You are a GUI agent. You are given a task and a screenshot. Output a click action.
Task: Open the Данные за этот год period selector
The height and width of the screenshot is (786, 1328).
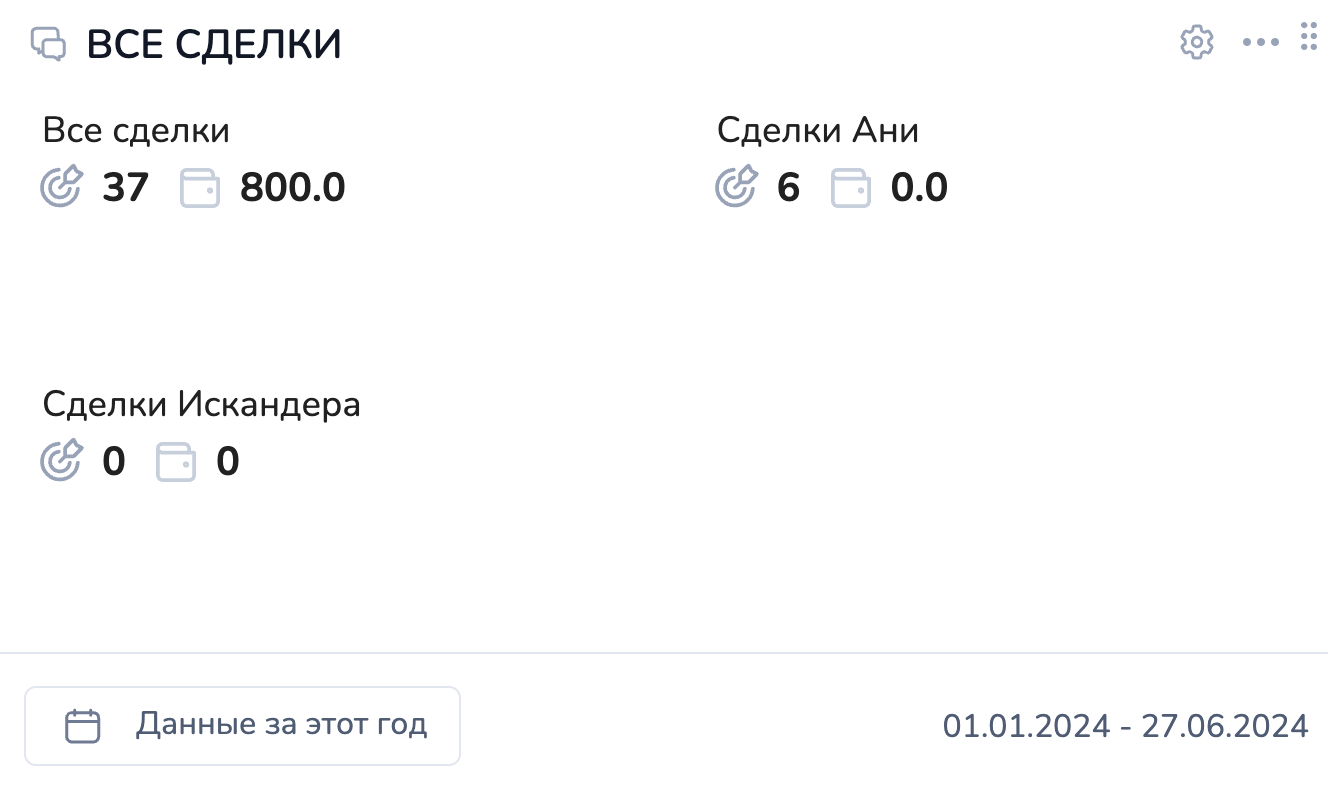click(x=242, y=725)
